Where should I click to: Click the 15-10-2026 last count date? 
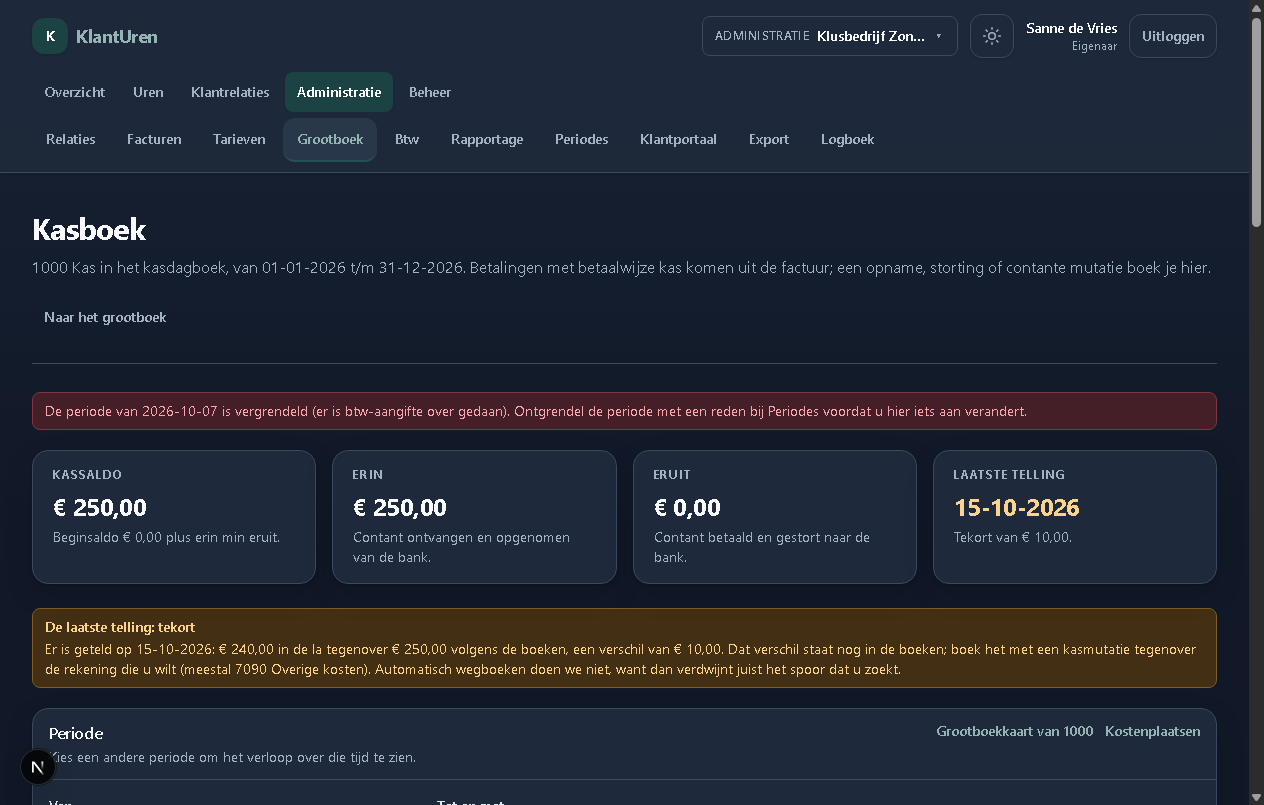(x=1017, y=508)
